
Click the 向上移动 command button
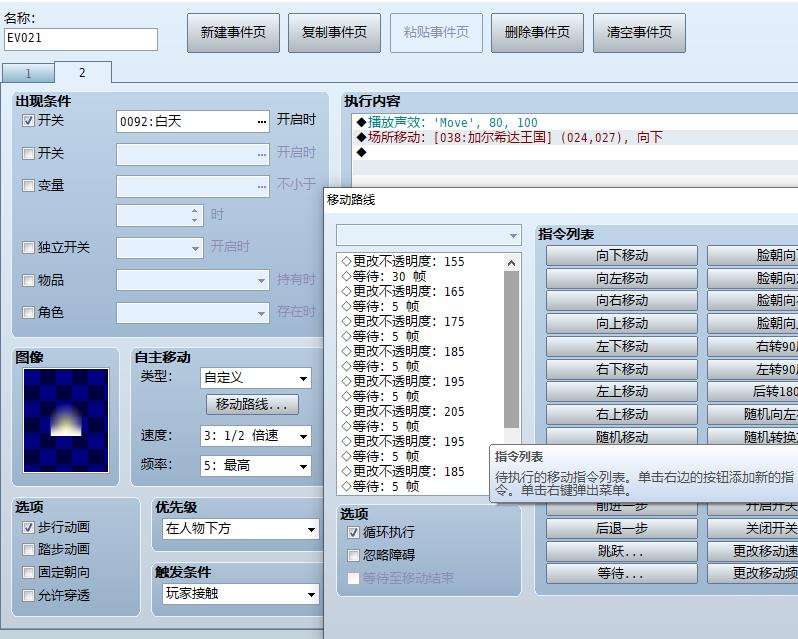click(x=622, y=324)
